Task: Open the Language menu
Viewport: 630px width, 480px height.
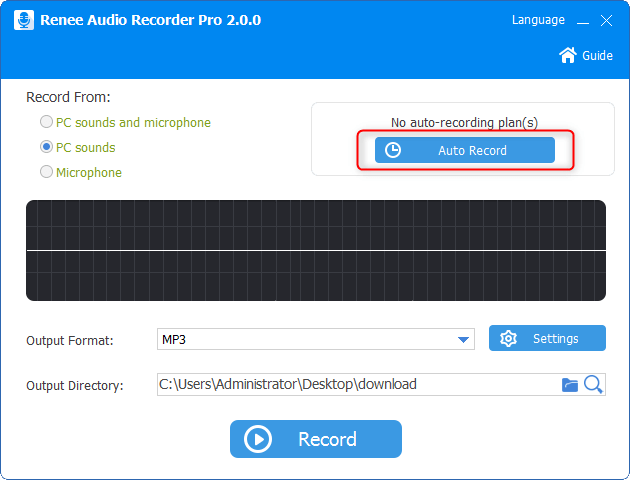Action: [x=538, y=20]
